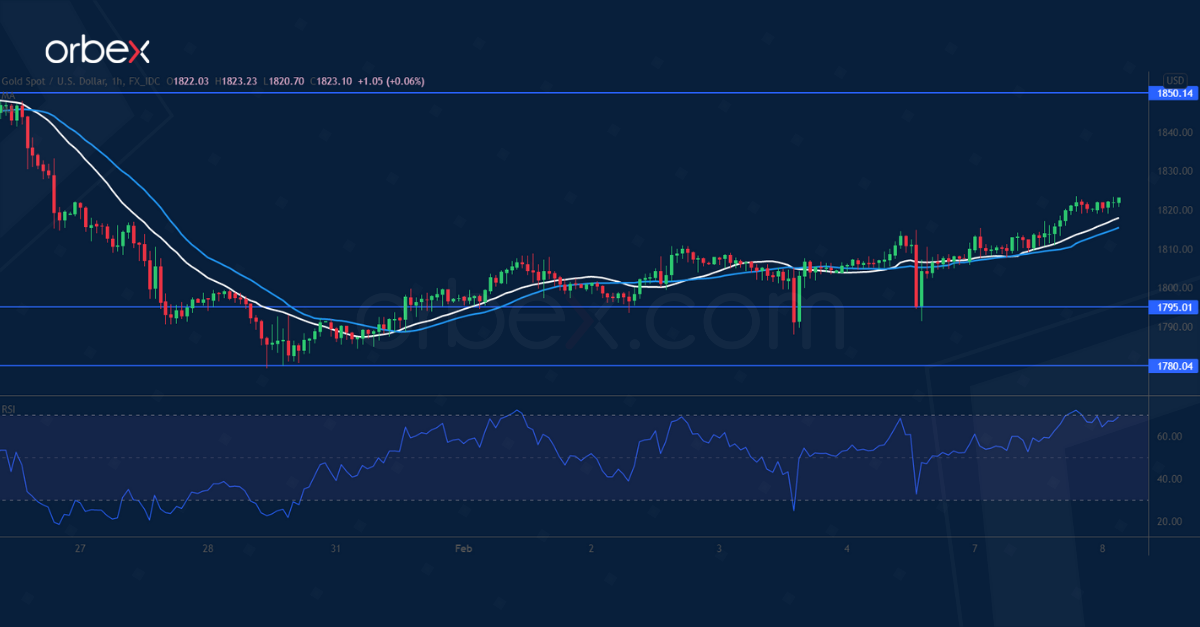Click the 20.00 tick on RSI axis

pyautogui.click(x=1172, y=522)
